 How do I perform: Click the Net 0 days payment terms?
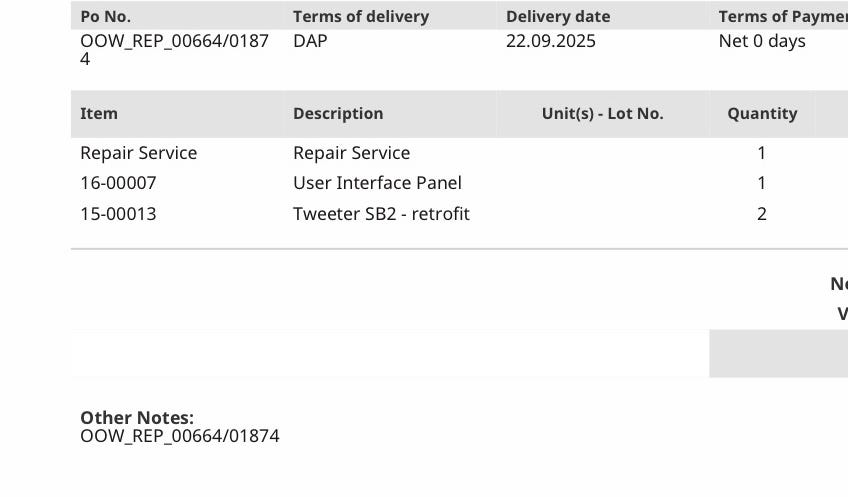click(x=762, y=41)
